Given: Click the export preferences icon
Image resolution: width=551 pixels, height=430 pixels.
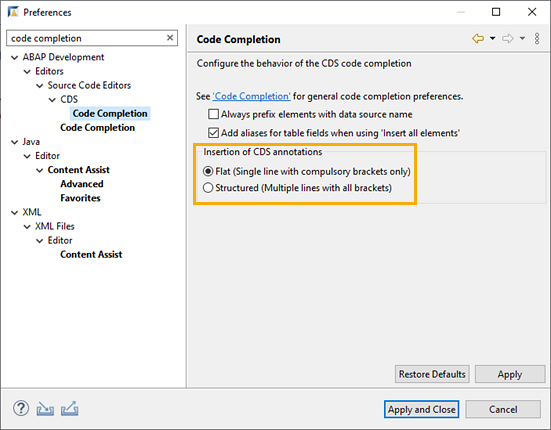Looking at the screenshot, I should point(70,409).
